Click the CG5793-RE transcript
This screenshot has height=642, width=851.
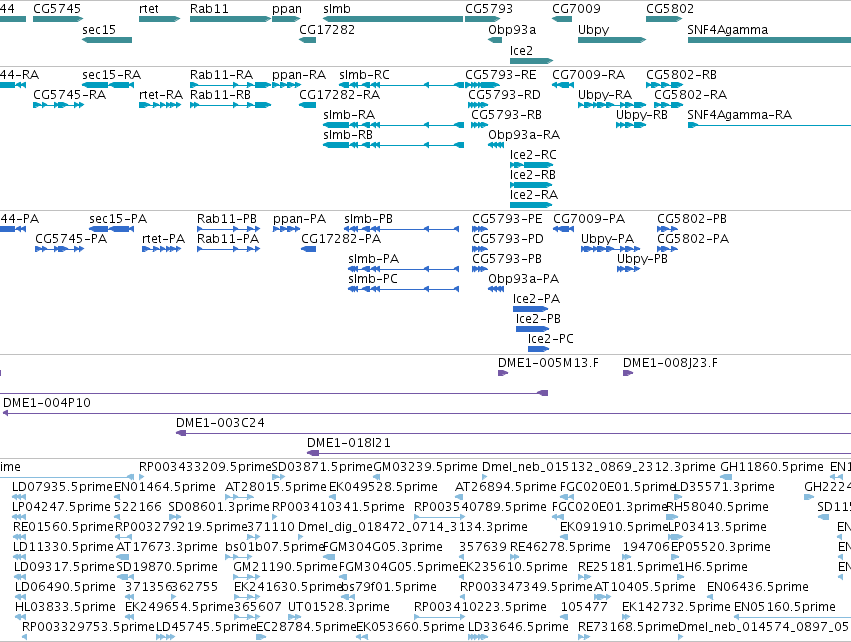(x=482, y=85)
